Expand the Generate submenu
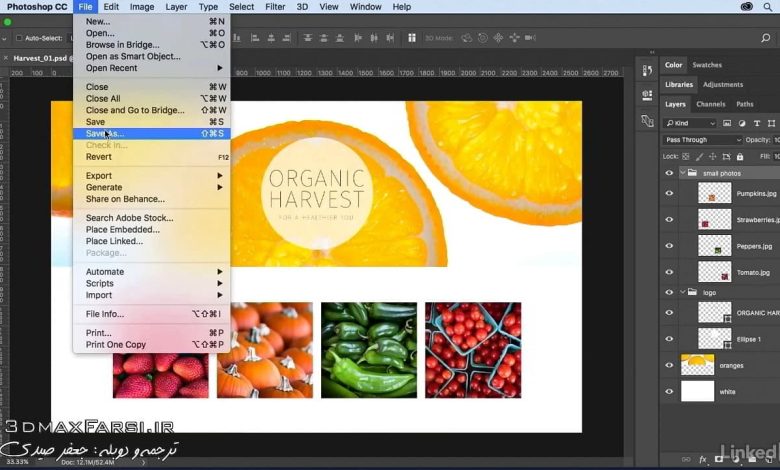 click(152, 188)
